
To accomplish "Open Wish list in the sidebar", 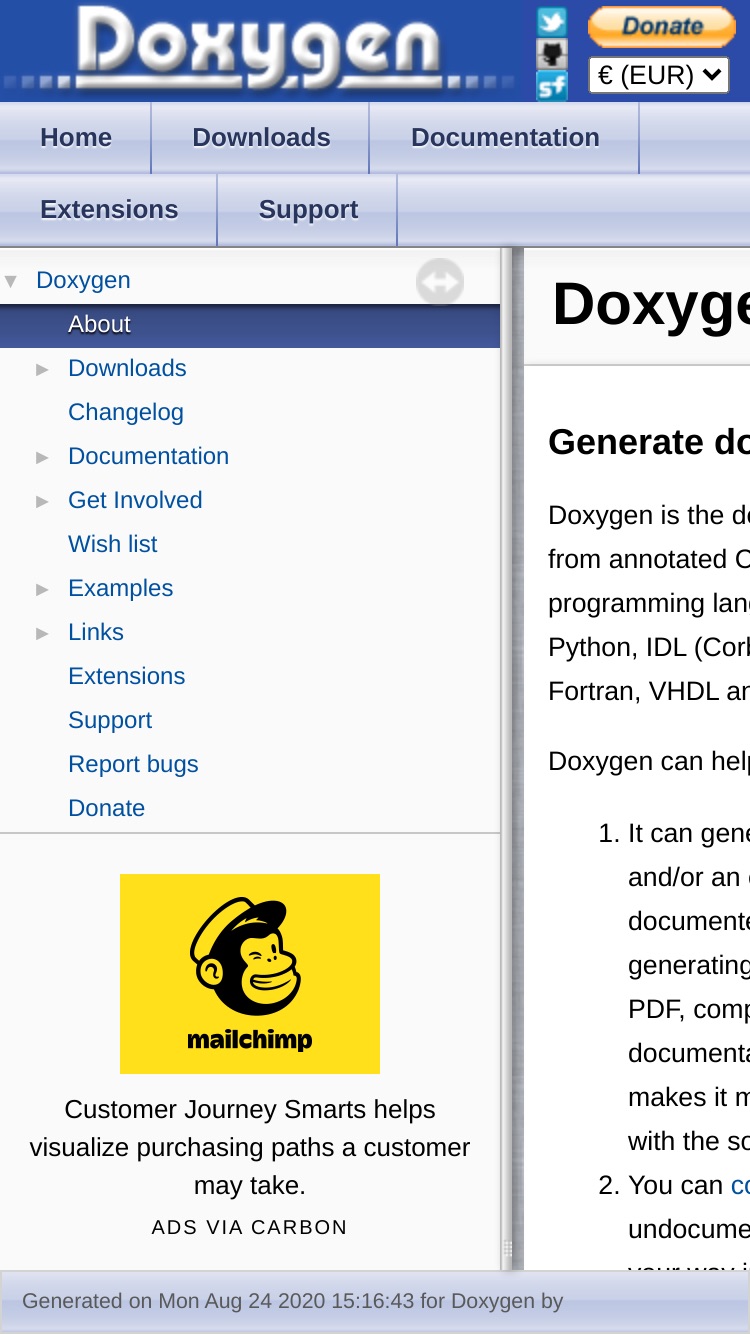I will pos(113,544).
